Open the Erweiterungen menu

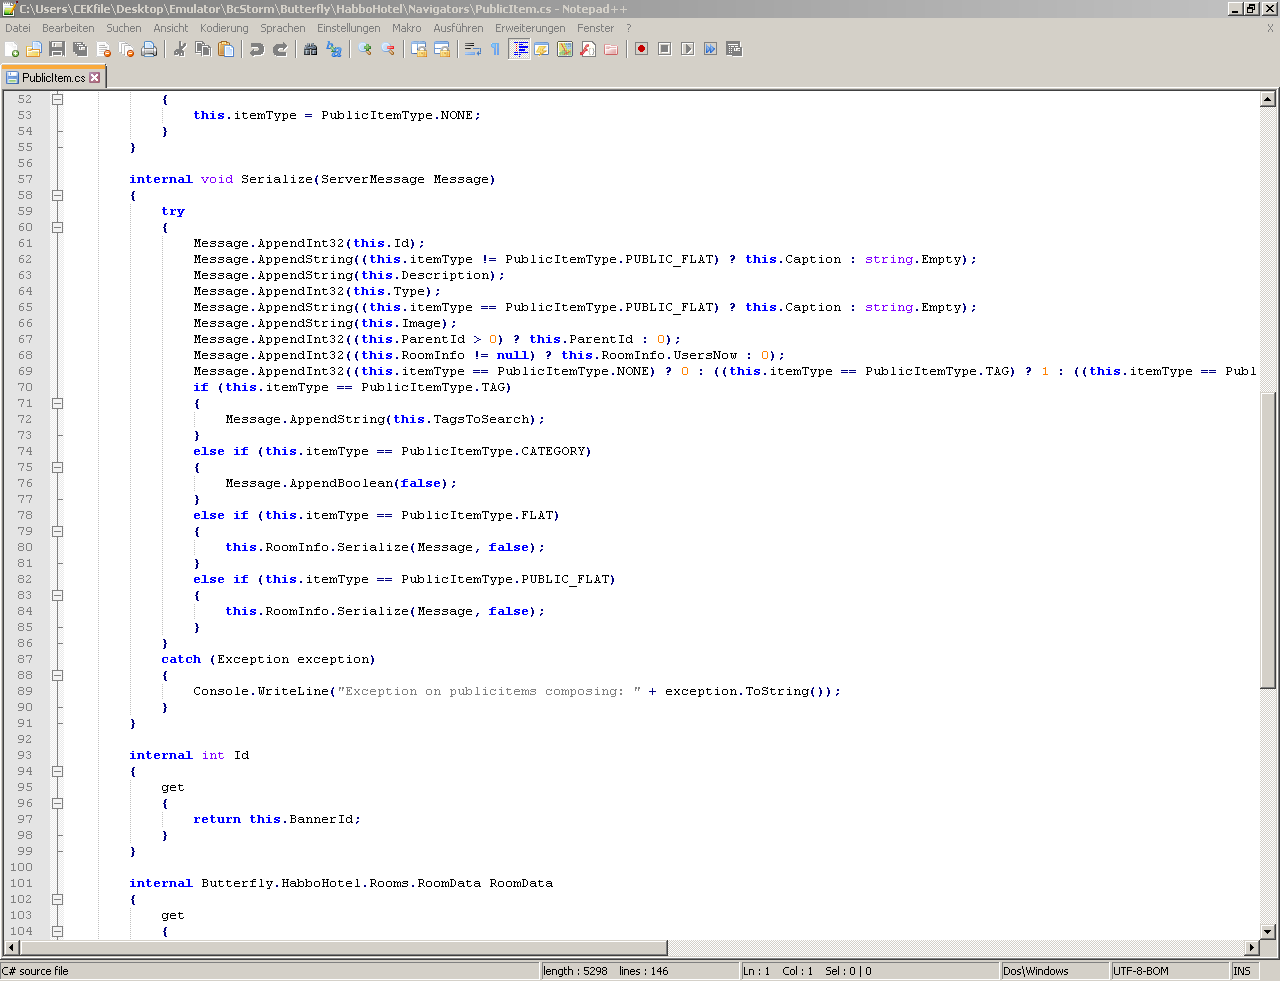[x=530, y=28]
